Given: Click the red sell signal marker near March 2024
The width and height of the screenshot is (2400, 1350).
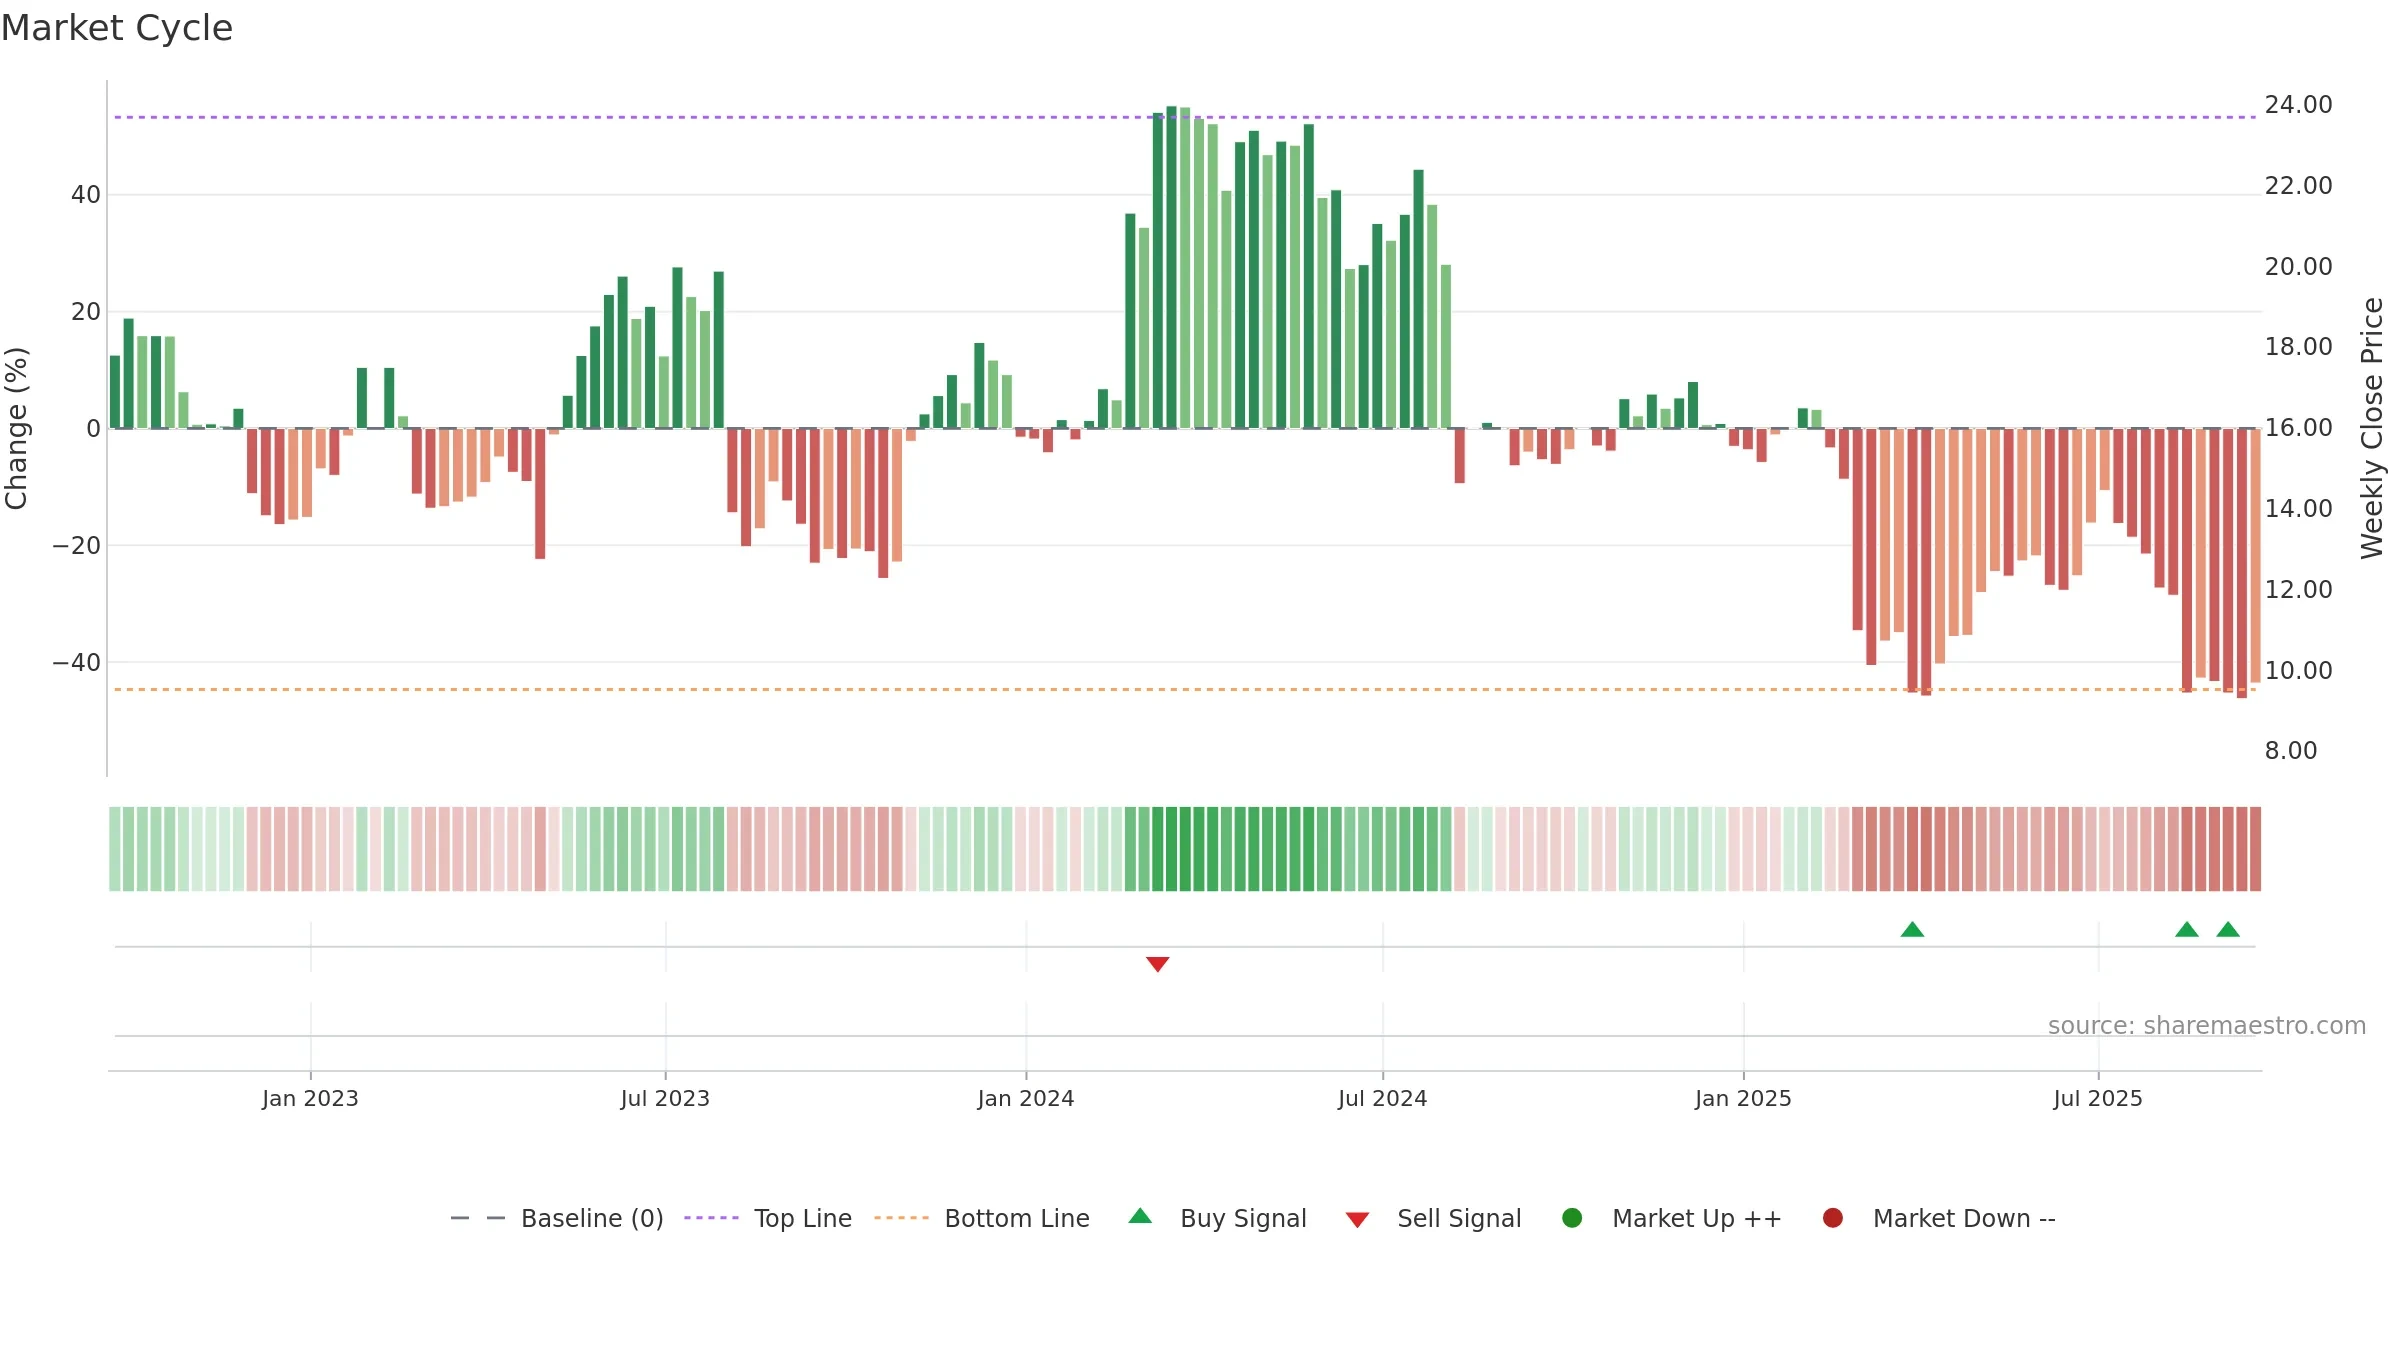Looking at the screenshot, I should coord(1158,964).
